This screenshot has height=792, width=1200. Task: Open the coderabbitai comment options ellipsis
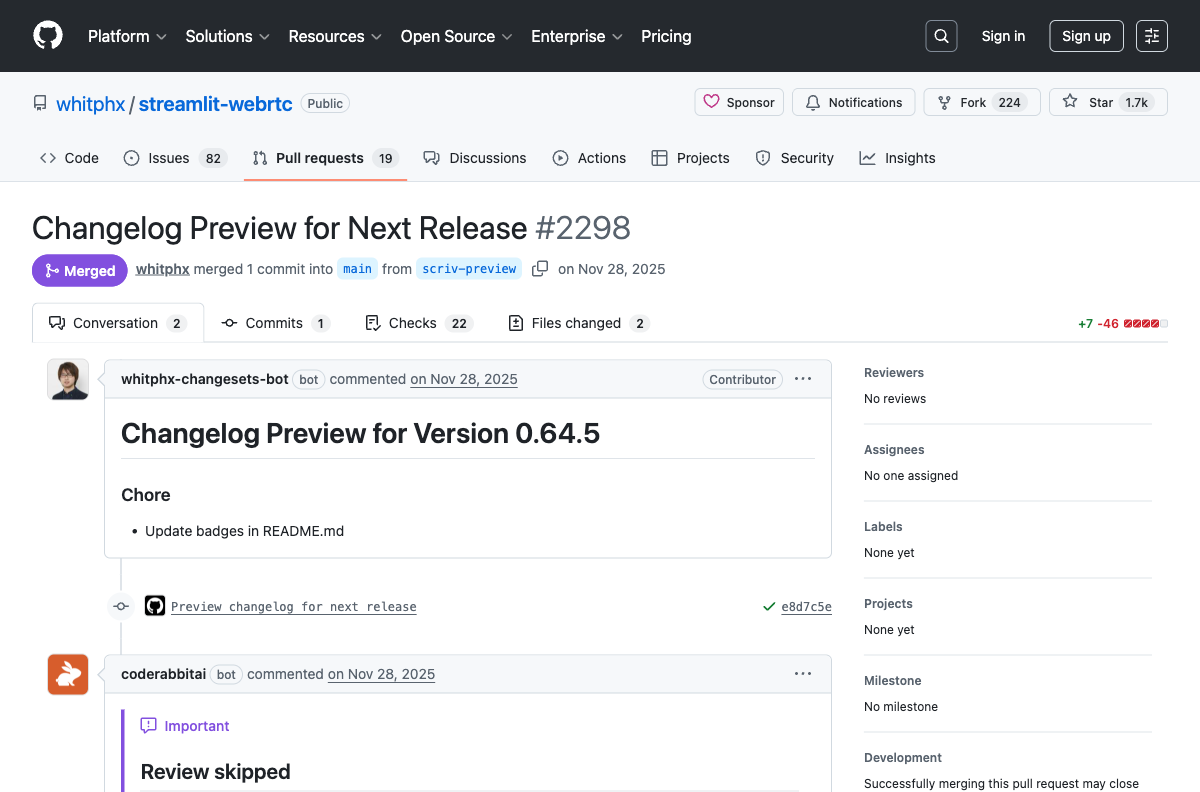tap(803, 674)
